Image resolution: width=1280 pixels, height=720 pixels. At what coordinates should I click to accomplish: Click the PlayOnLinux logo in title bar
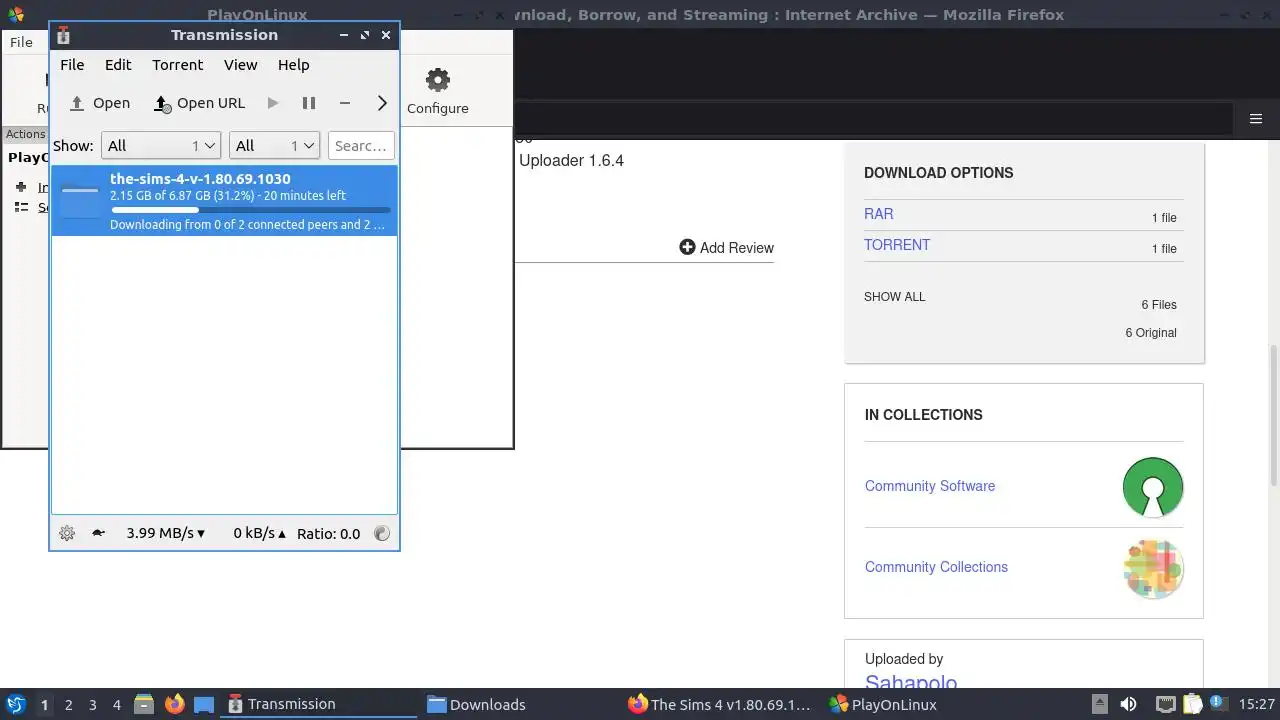pyautogui.click(x=14, y=15)
